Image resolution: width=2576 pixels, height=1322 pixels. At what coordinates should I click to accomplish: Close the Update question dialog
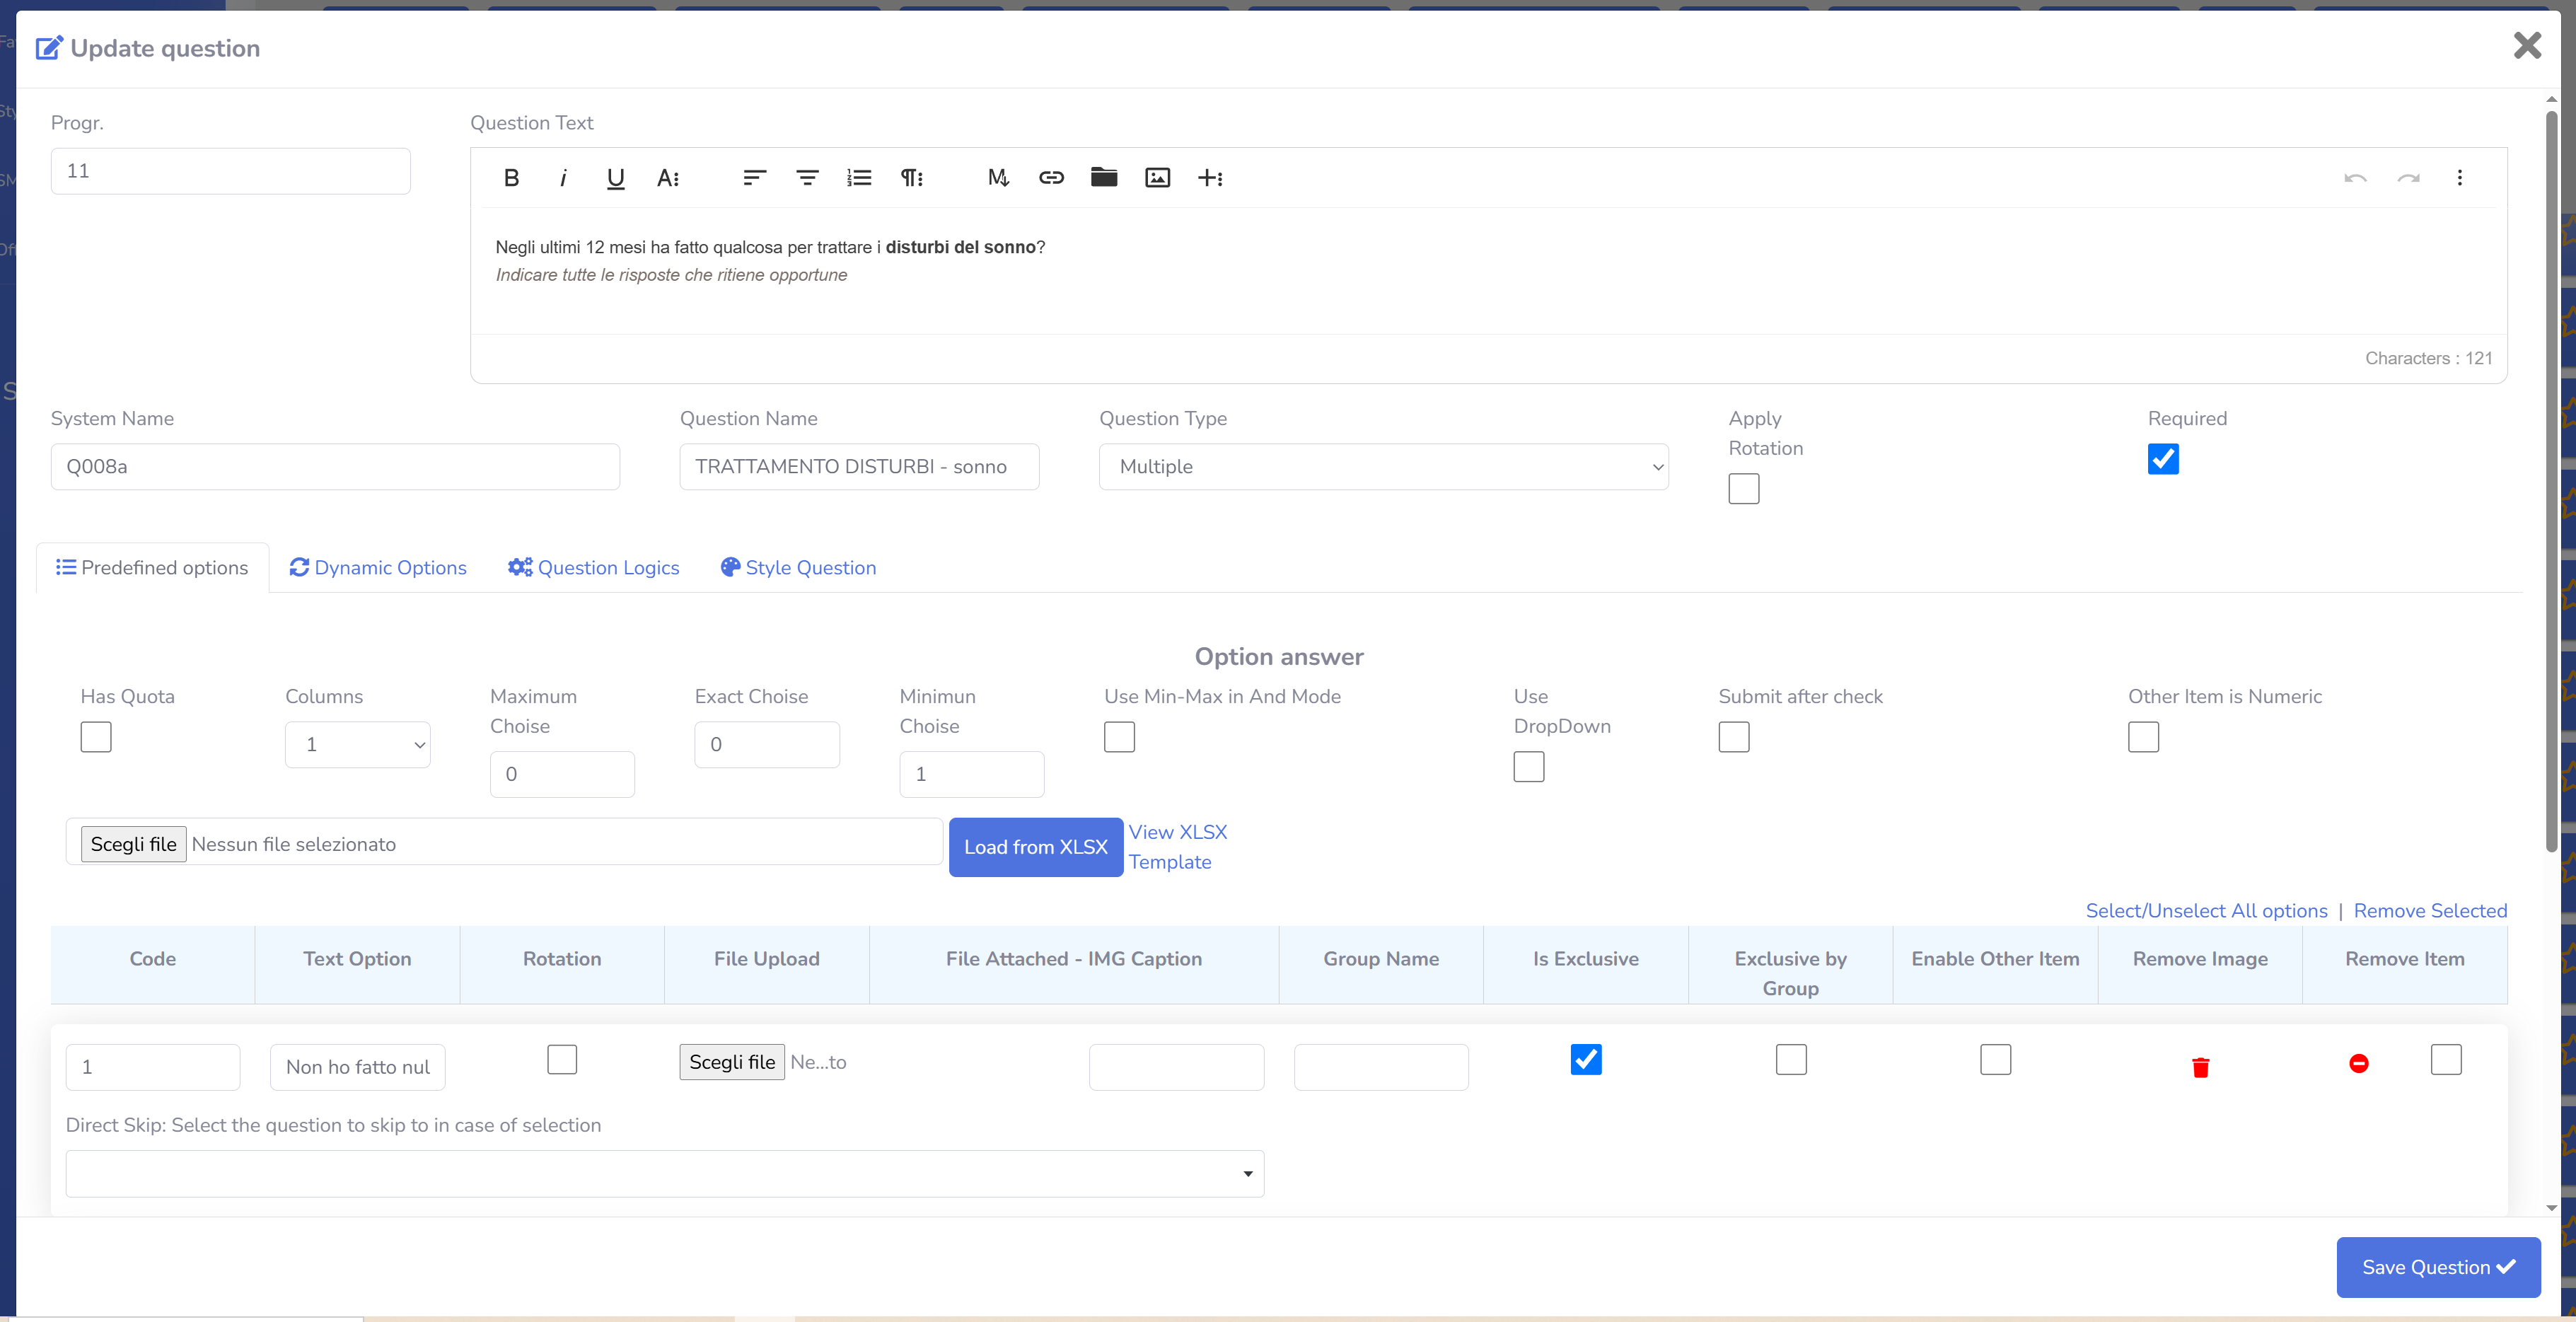(x=2527, y=45)
